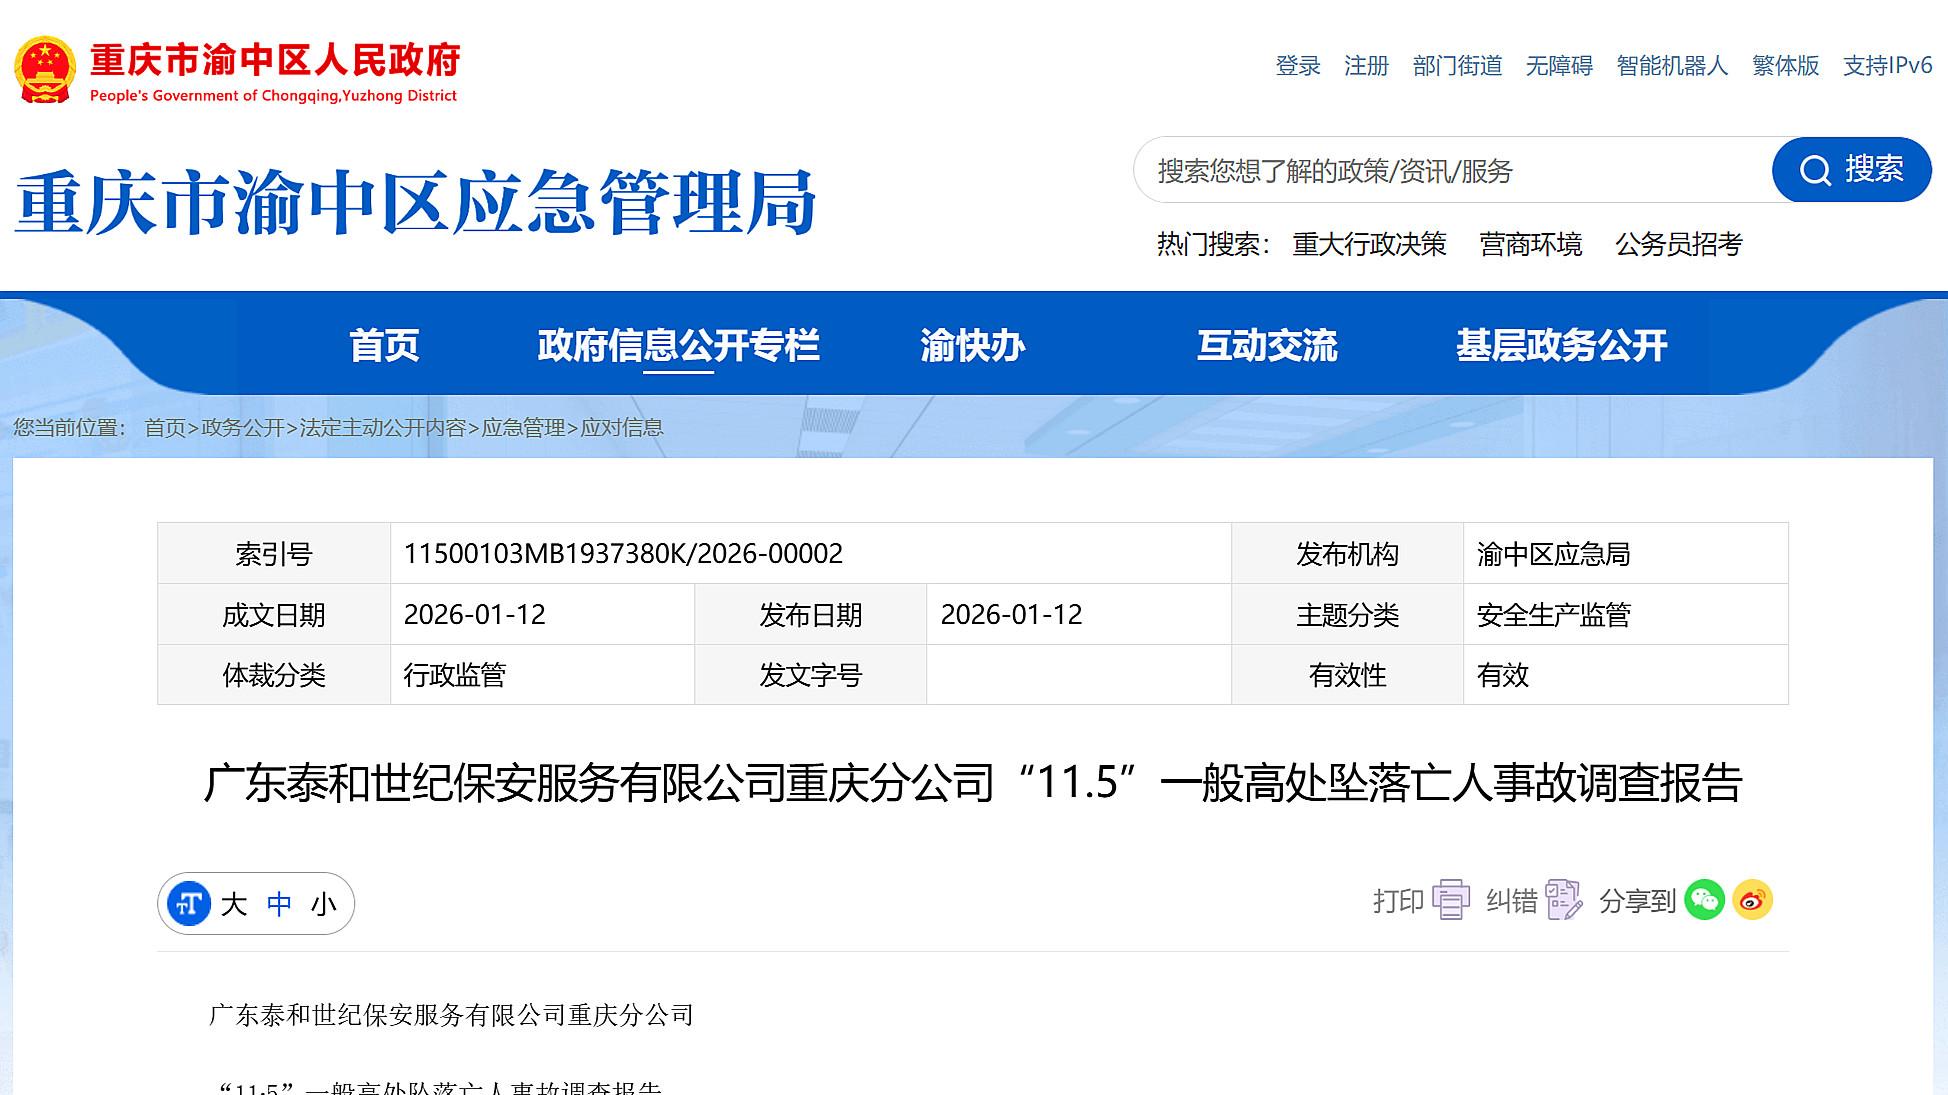Click the 注册 registration link
The height and width of the screenshot is (1095, 1948).
[x=1366, y=66]
